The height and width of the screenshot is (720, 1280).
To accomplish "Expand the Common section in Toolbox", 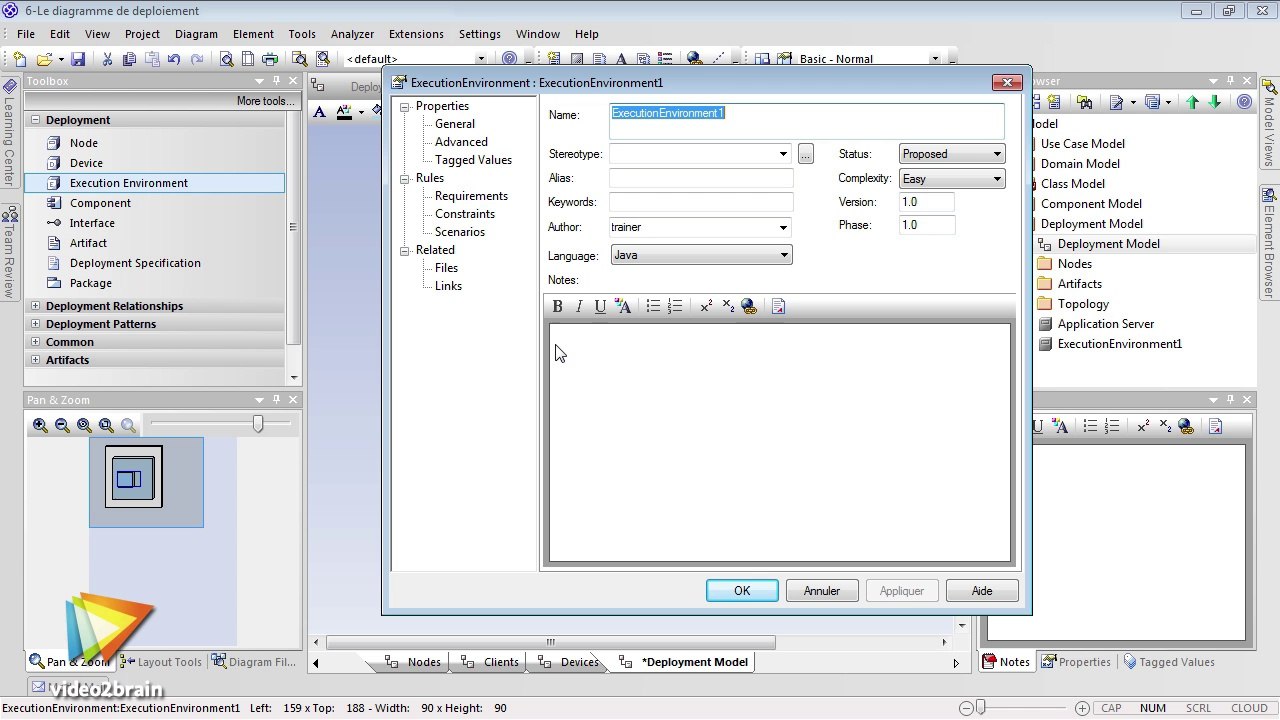I will 36,342.
